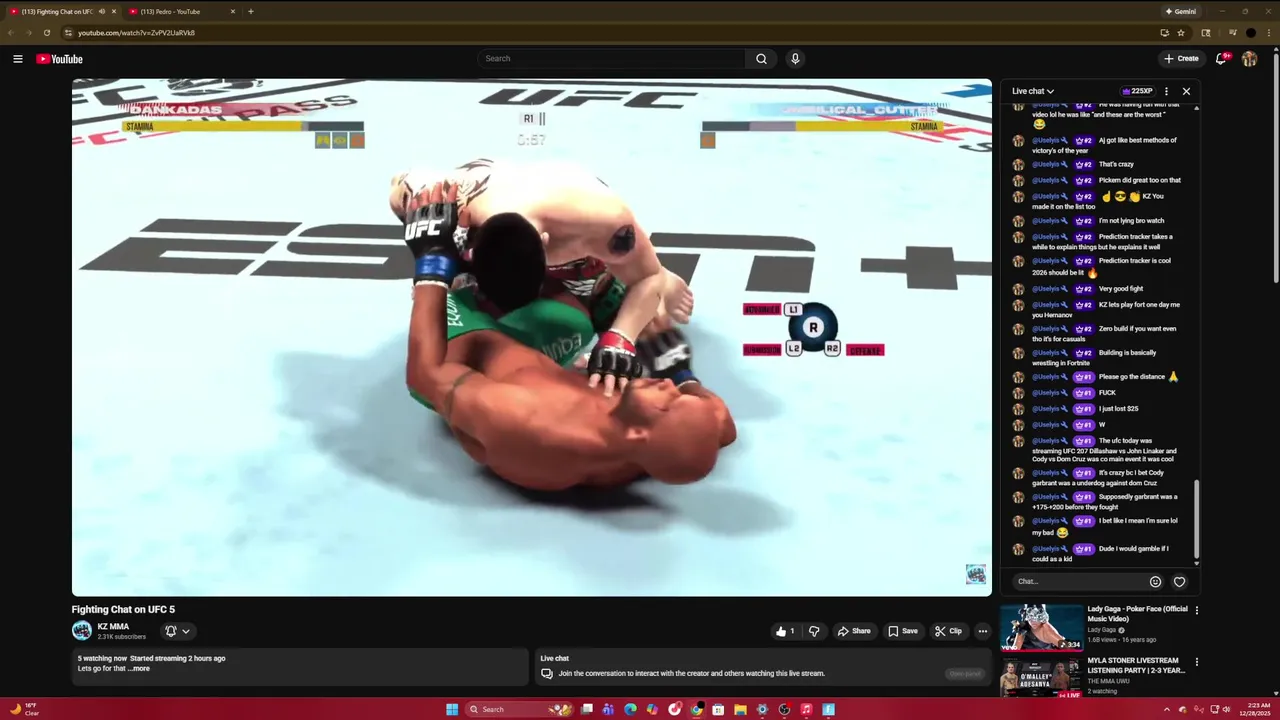
Task: Dislike the video with thumbs down
Action: coord(814,631)
